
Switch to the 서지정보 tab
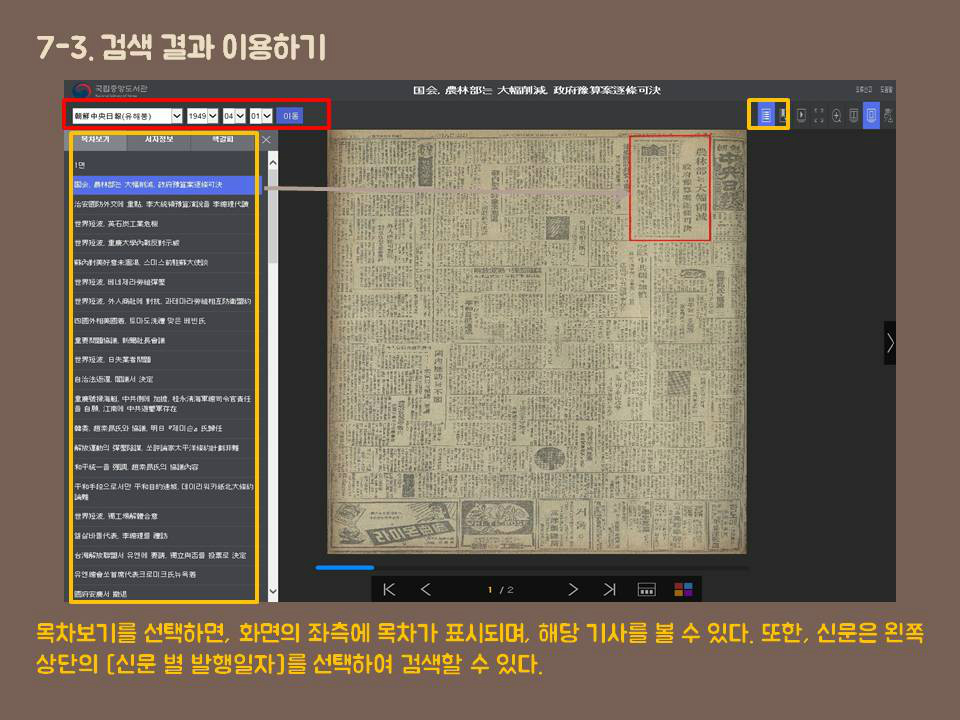(x=159, y=140)
